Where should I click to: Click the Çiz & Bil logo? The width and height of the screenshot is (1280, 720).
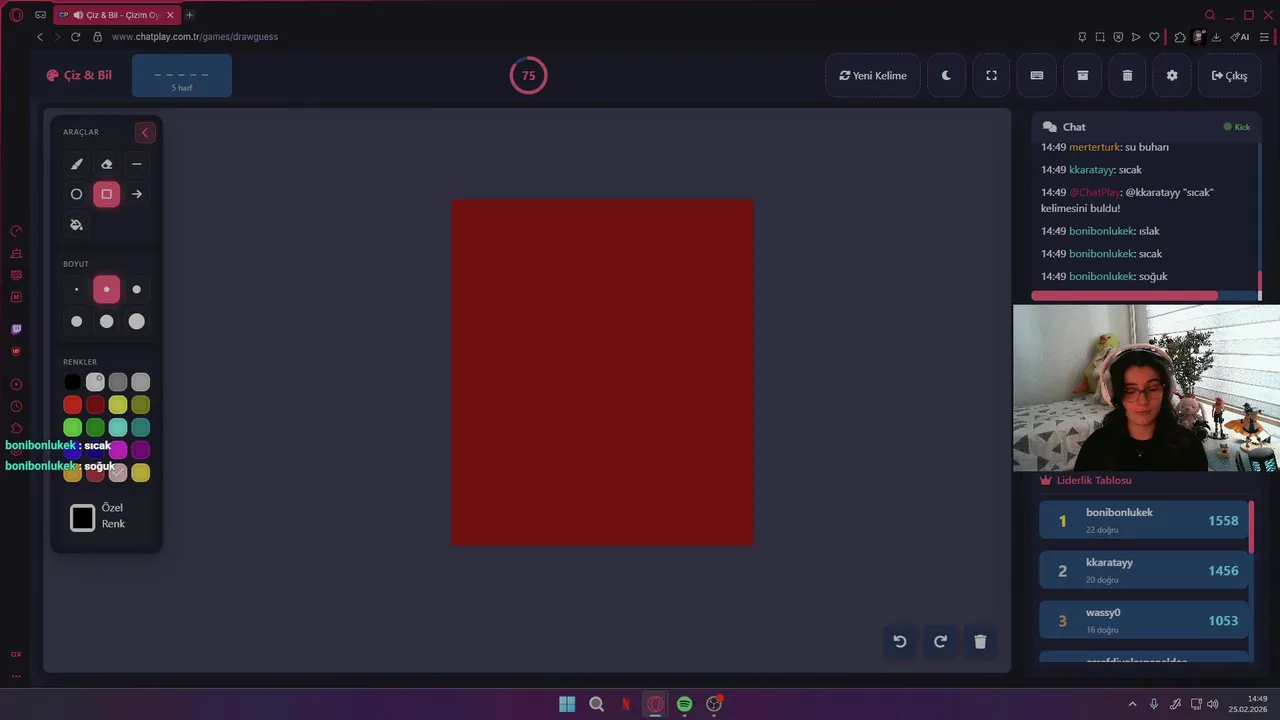click(x=79, y=75)
